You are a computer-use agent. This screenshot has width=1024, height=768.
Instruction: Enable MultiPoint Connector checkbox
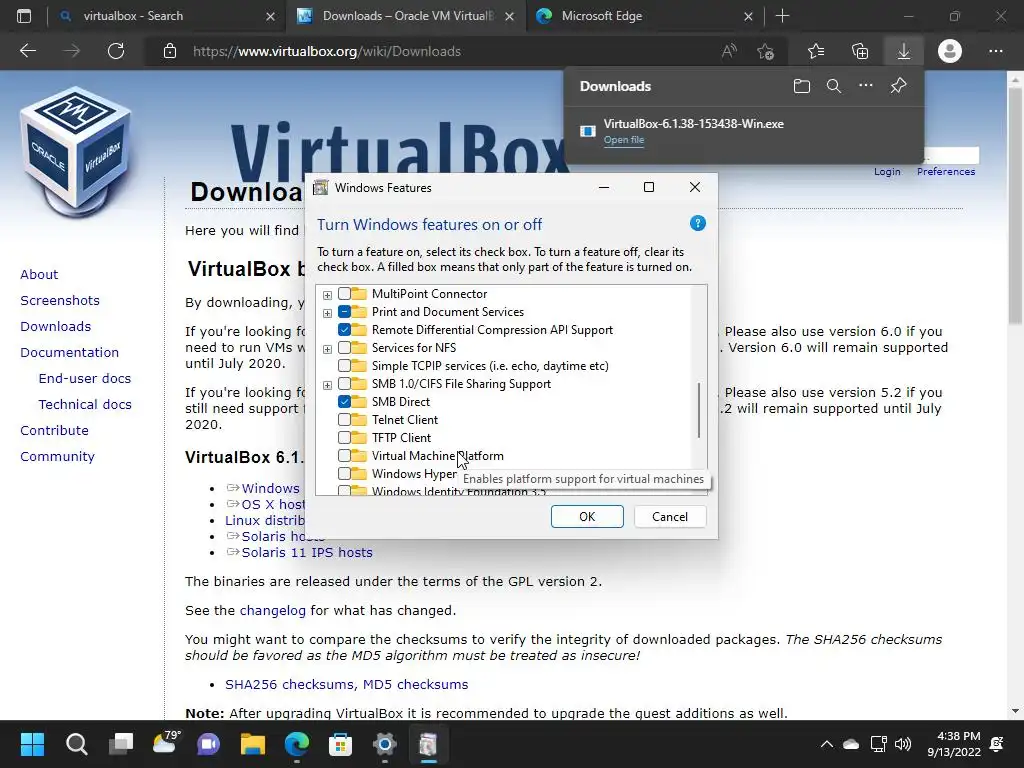pos(344,294)
